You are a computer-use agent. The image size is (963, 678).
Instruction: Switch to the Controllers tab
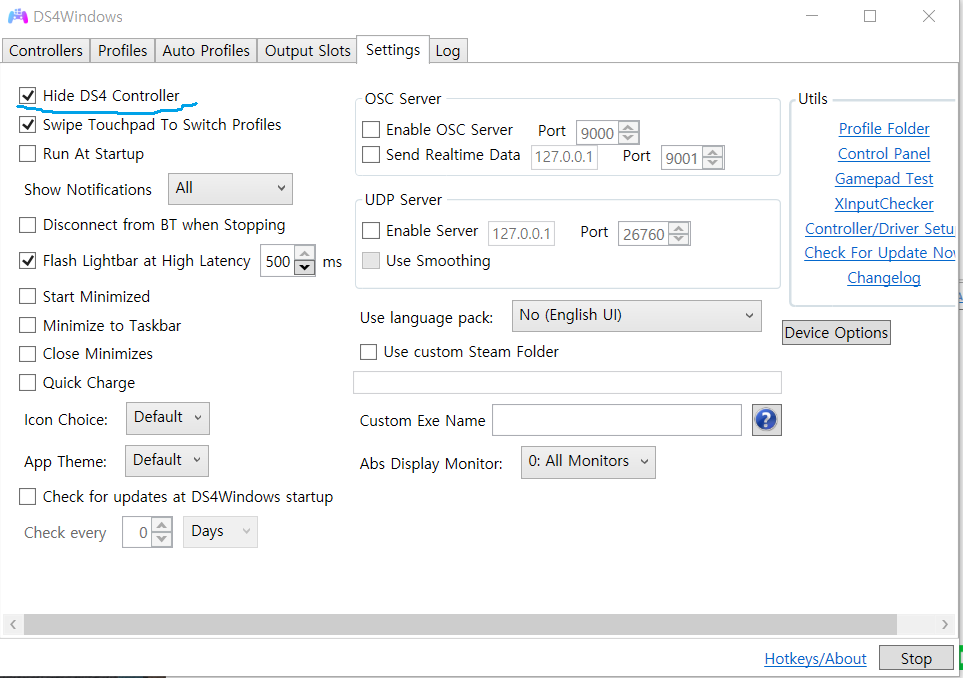tap(46, 50)
